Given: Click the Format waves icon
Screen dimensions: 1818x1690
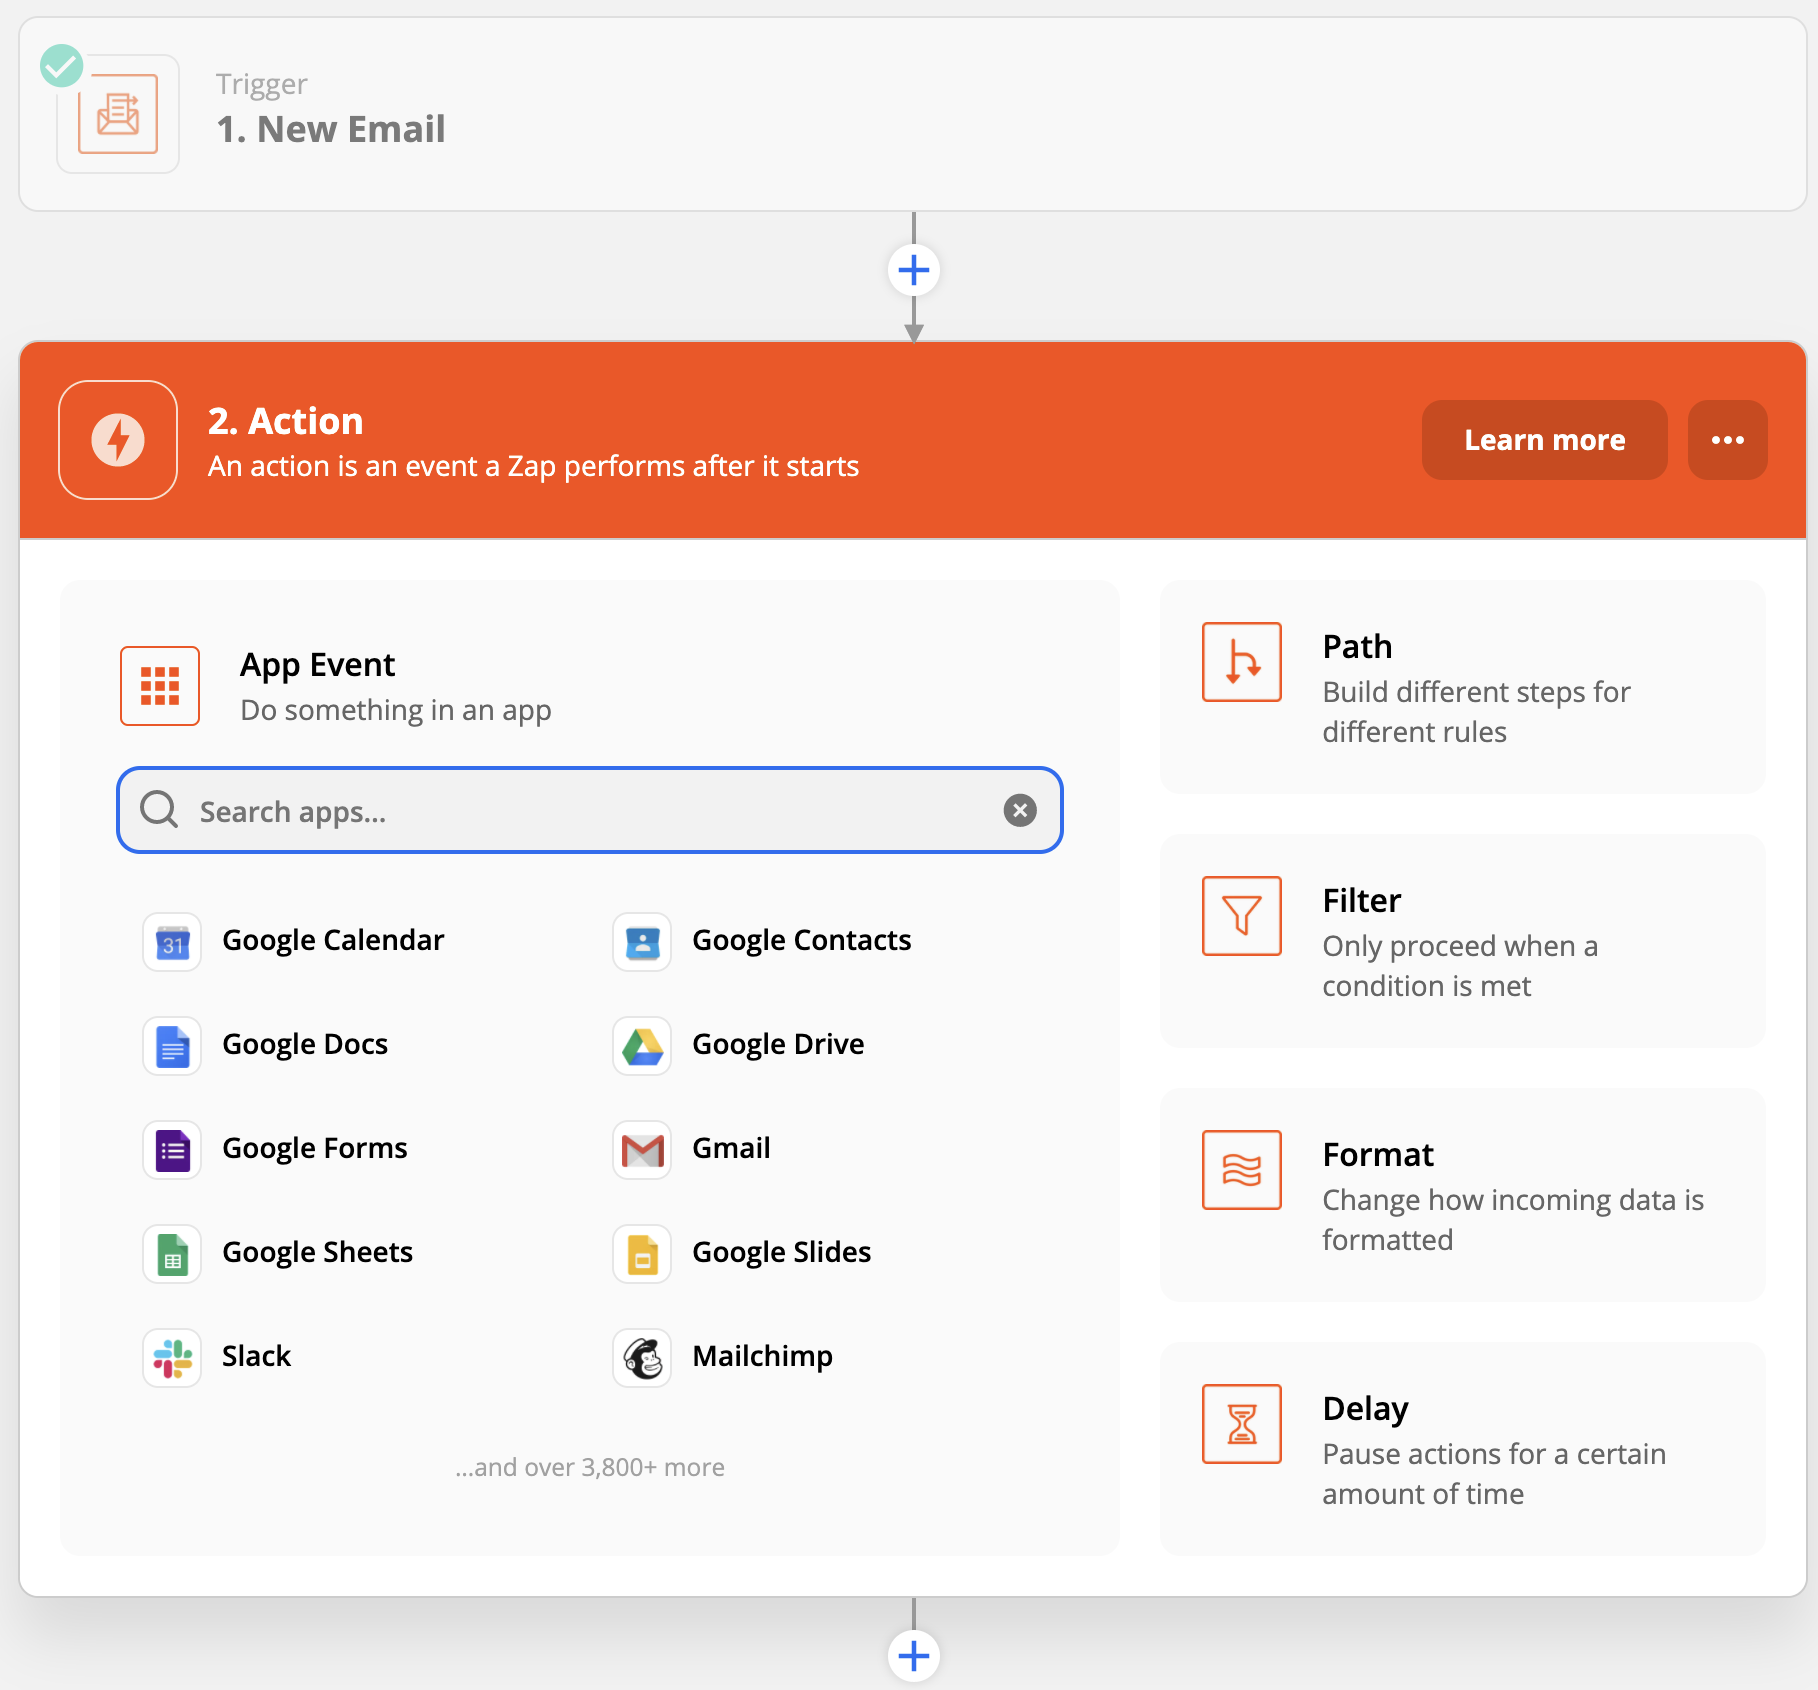Looking at the screenshot, I should [x=1242, y=1170].
